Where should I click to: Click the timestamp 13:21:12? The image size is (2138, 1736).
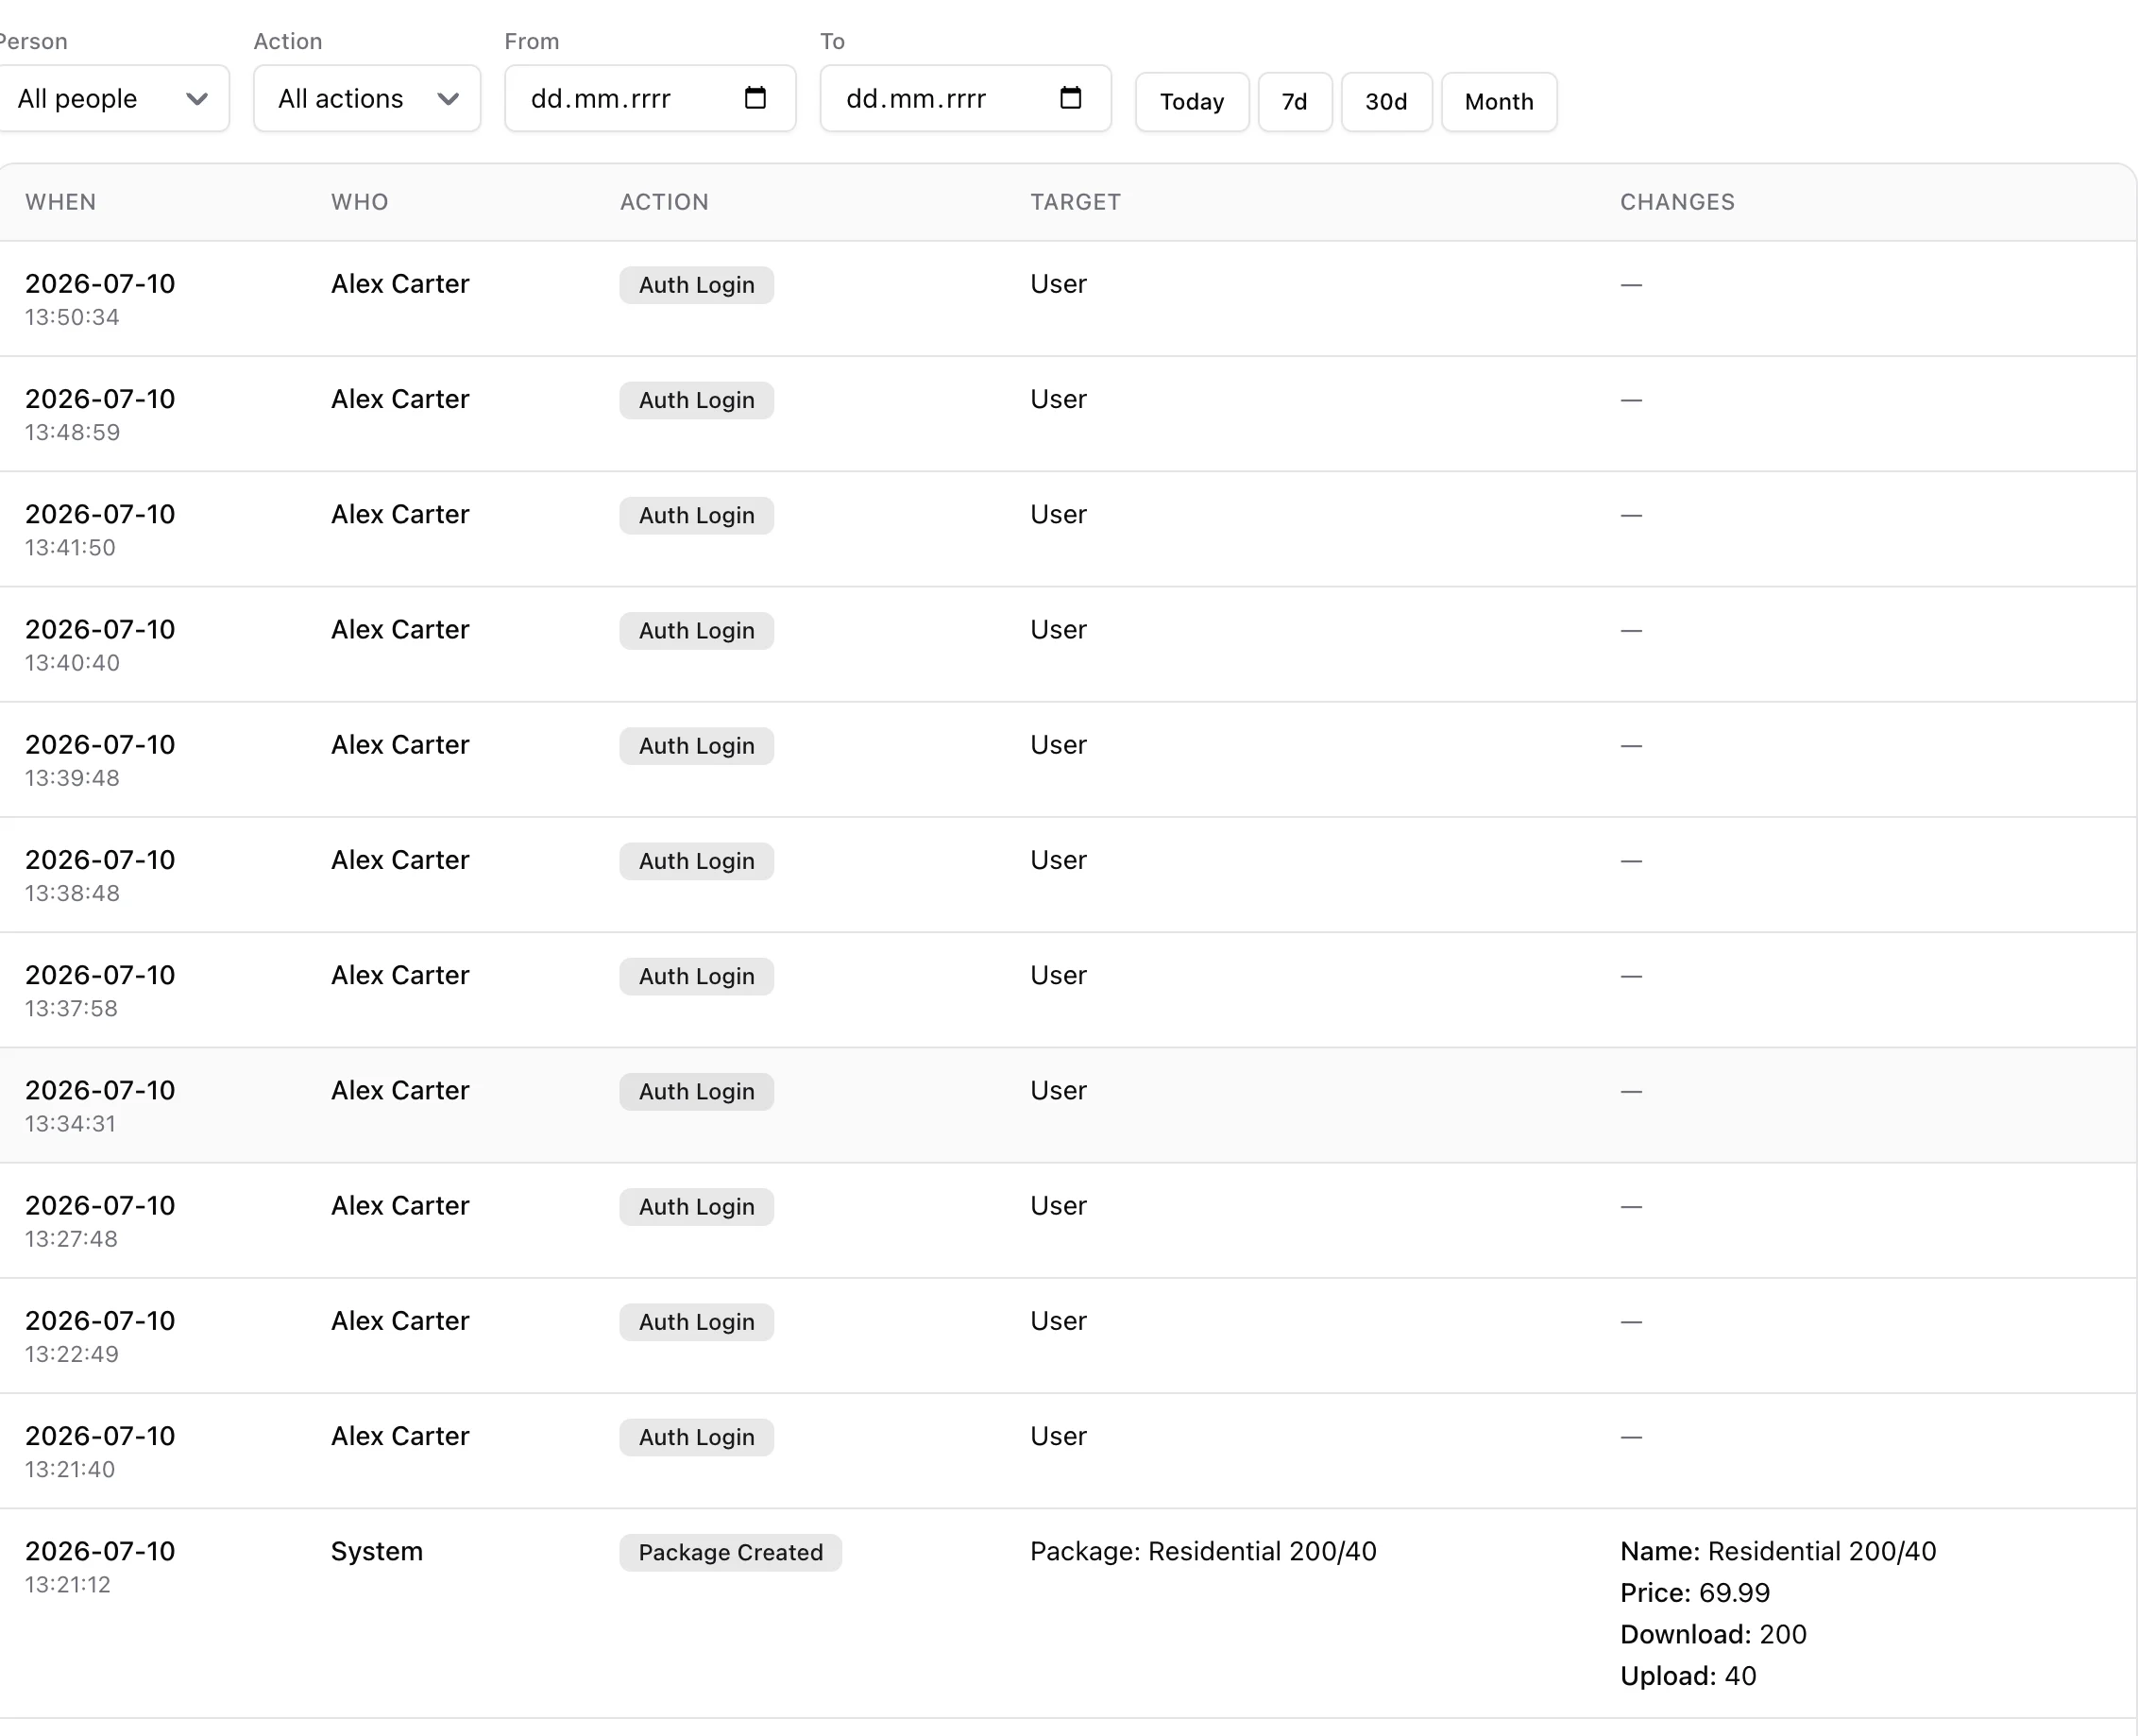[68, 1584]
